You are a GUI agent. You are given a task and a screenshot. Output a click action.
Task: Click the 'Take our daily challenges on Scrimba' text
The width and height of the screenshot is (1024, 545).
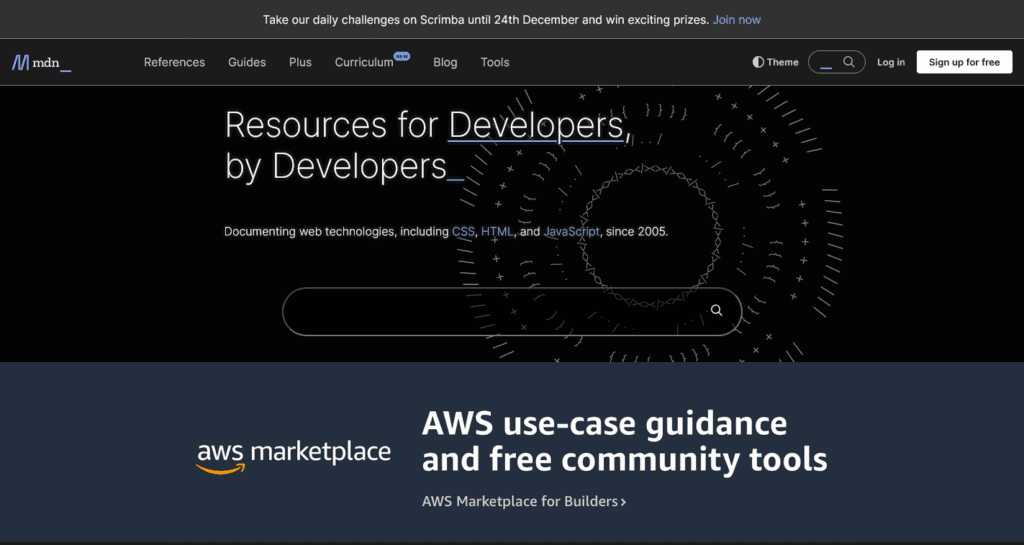[x=364, y=20]
